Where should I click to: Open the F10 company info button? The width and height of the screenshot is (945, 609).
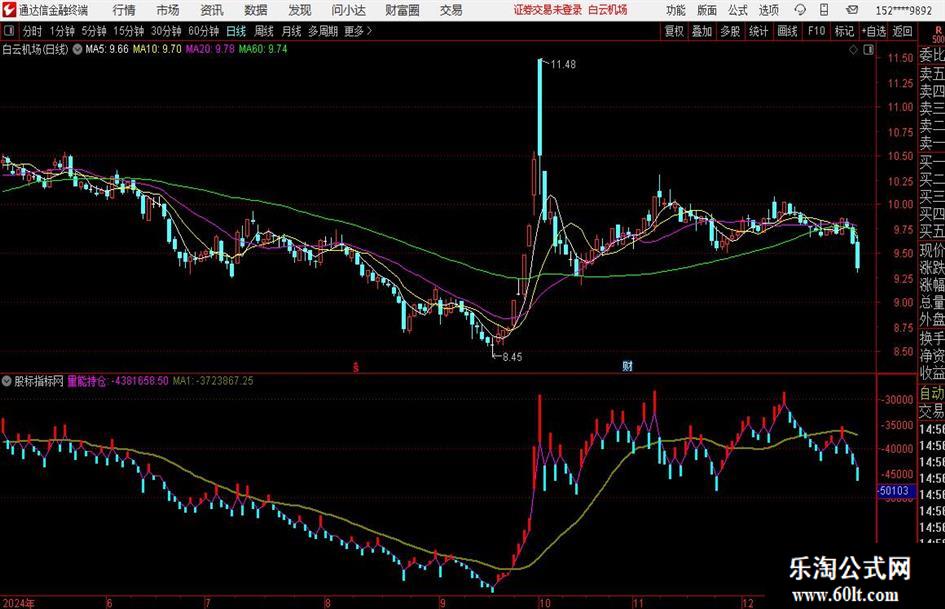(x=817, y=31)
